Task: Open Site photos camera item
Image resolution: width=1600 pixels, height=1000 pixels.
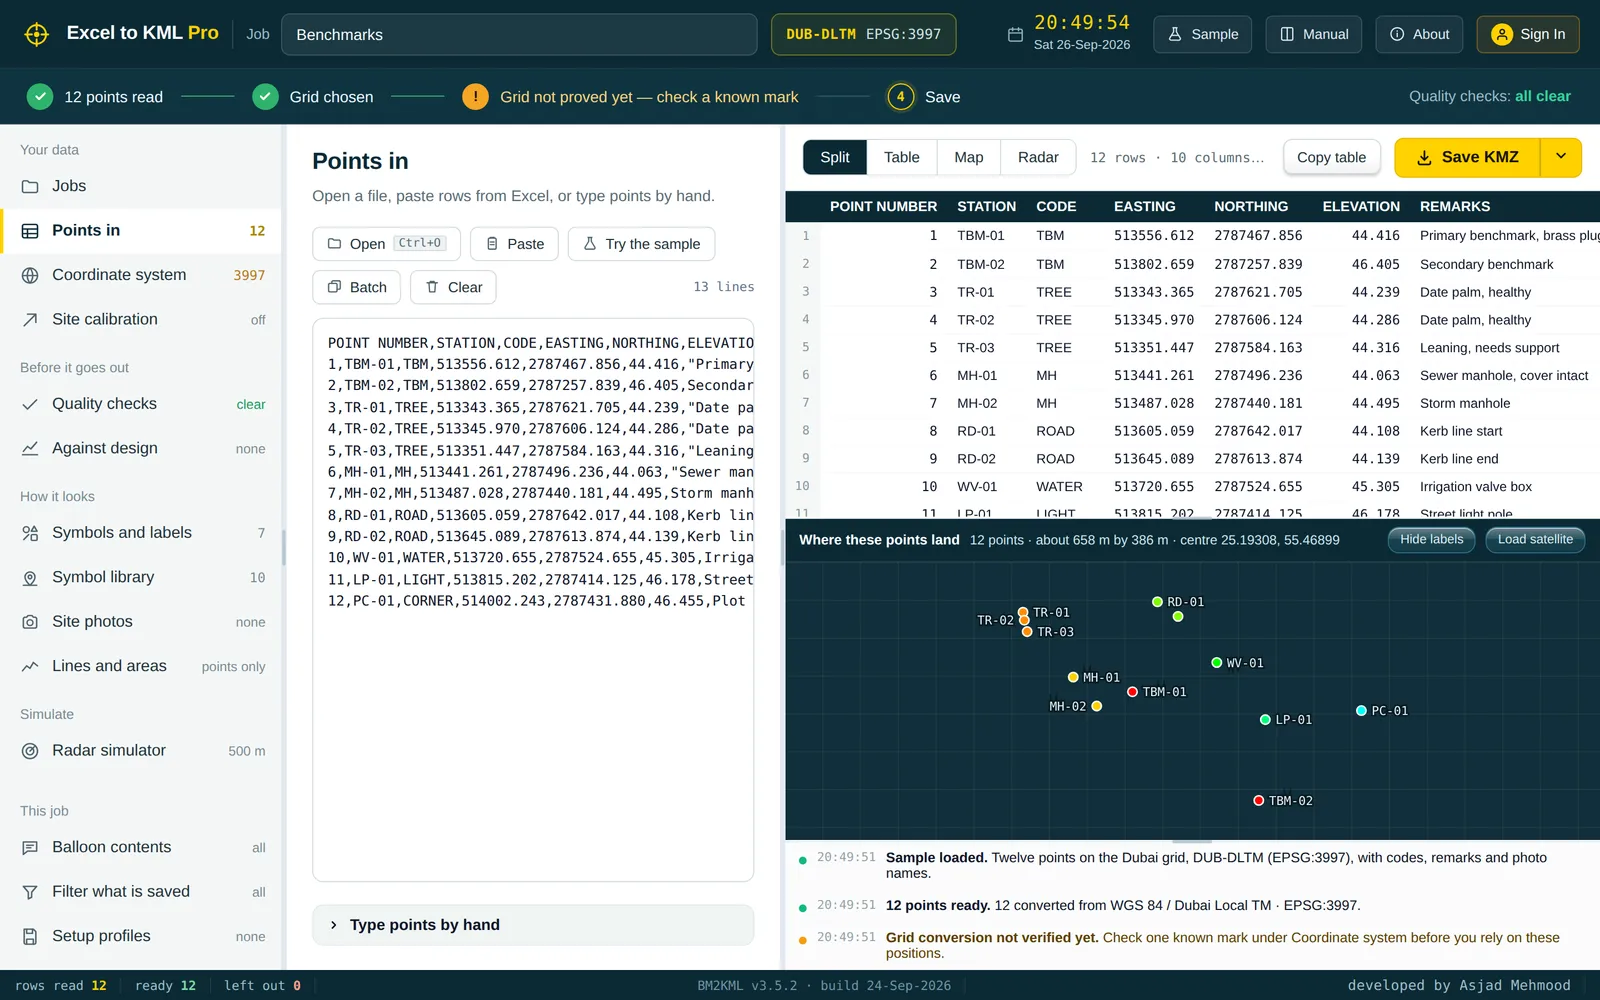Action: 140,622
